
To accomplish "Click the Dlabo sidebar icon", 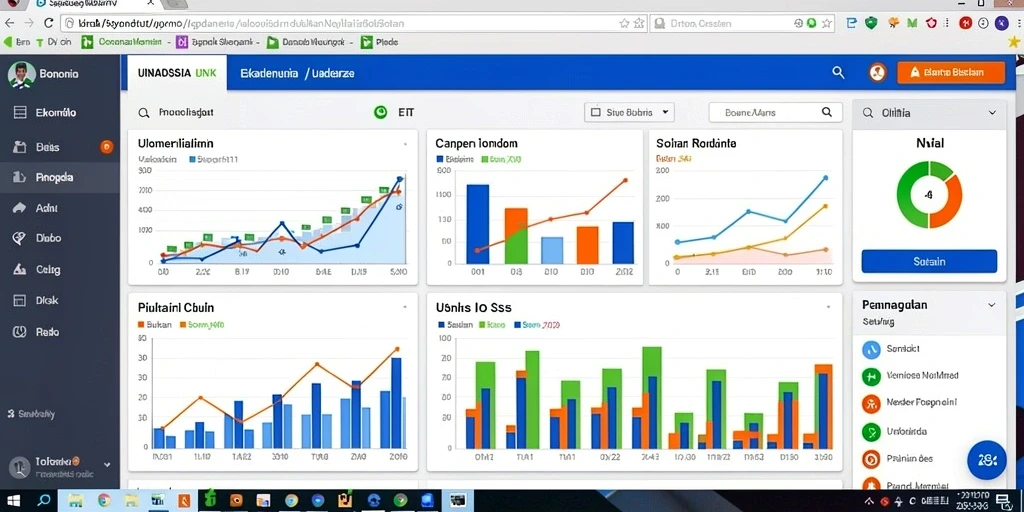I will click(19, 238).
